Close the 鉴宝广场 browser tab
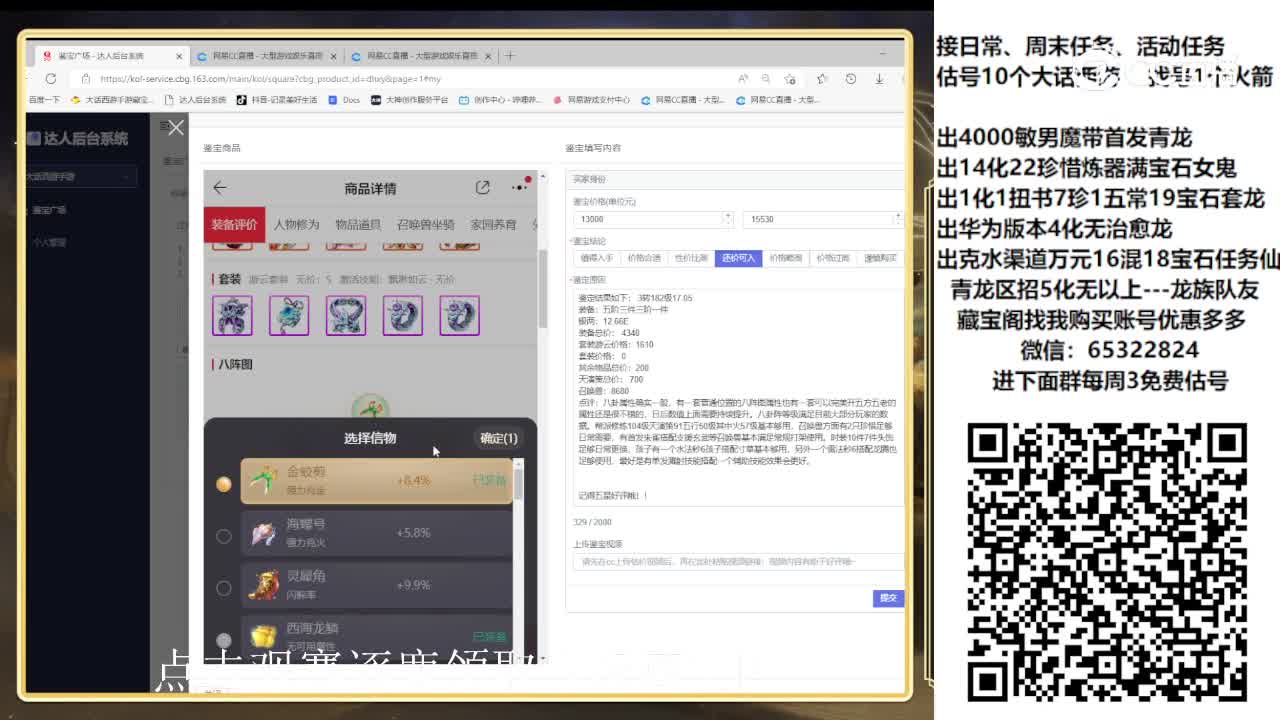 179,56
